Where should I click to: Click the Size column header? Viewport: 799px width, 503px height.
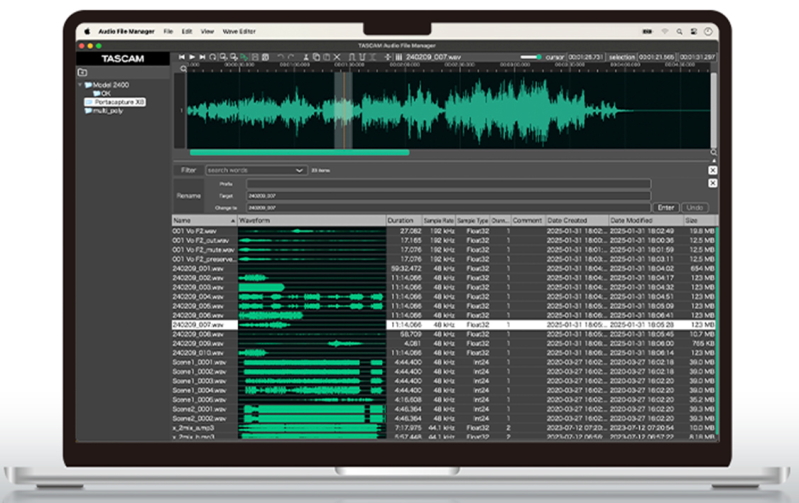coord(700,221)
